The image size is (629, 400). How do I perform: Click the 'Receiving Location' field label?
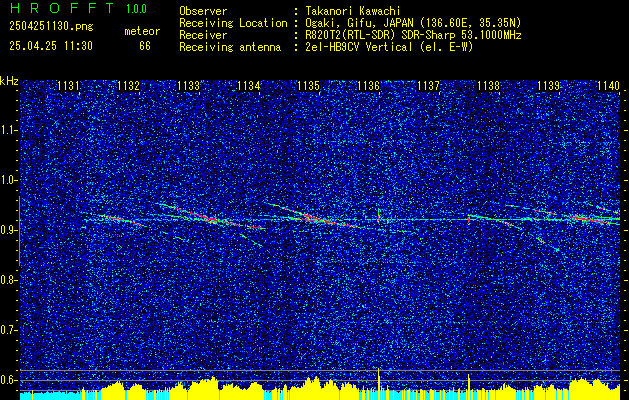coord(233,23)
